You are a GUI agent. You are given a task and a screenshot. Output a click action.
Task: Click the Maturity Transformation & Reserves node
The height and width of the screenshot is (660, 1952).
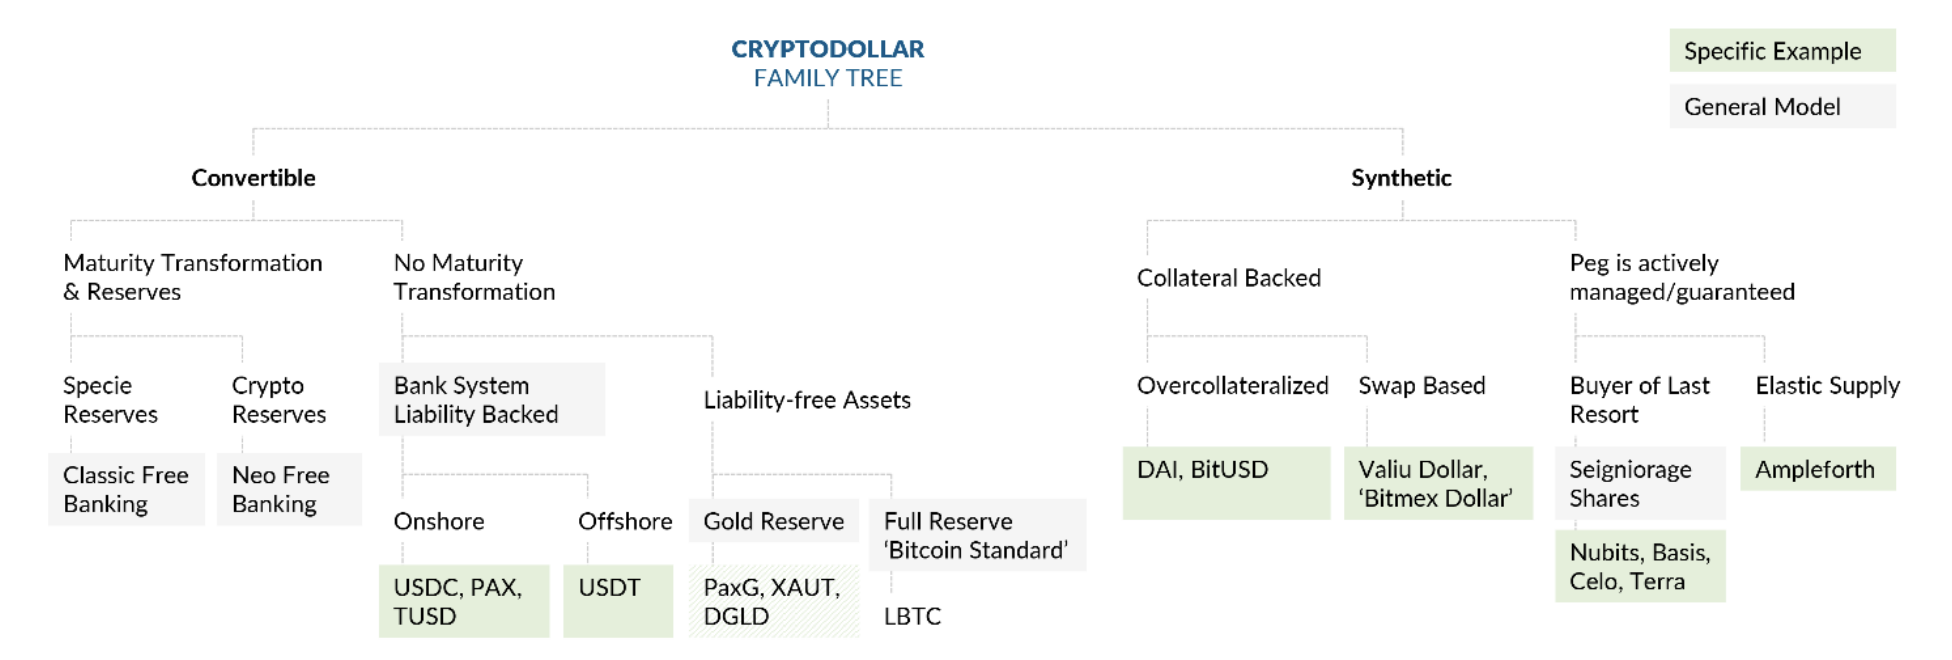[x=193, y=277]
